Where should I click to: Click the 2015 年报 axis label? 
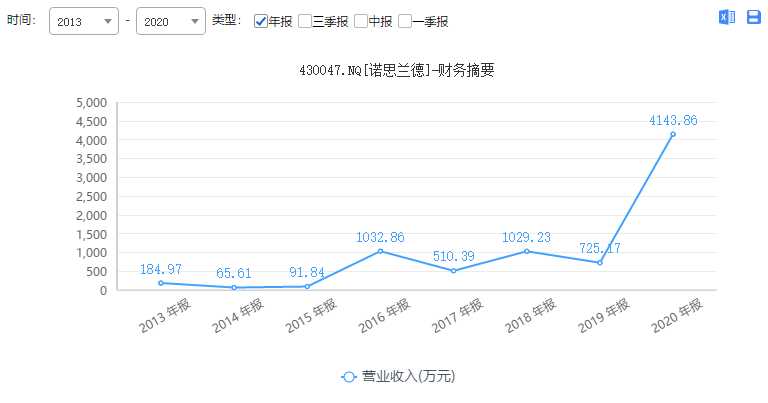(x=312, y=316)
